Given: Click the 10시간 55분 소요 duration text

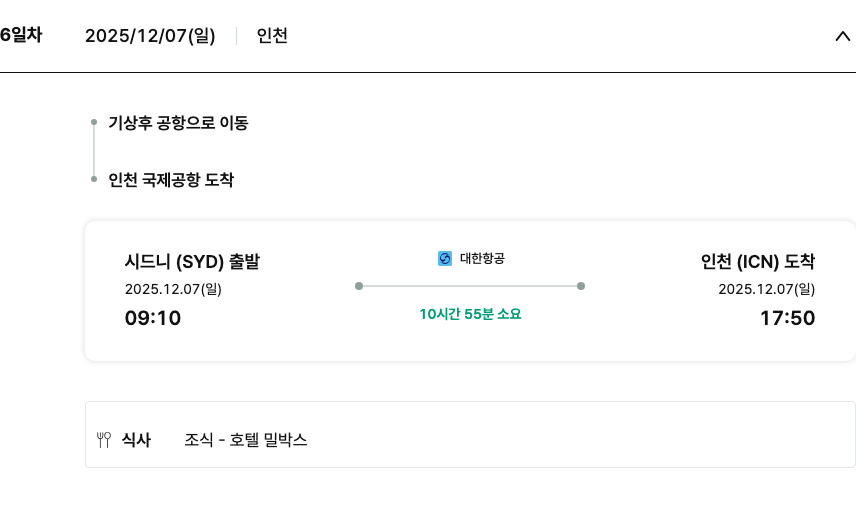Looking at the screenshot, I should (x=470, y=314).
